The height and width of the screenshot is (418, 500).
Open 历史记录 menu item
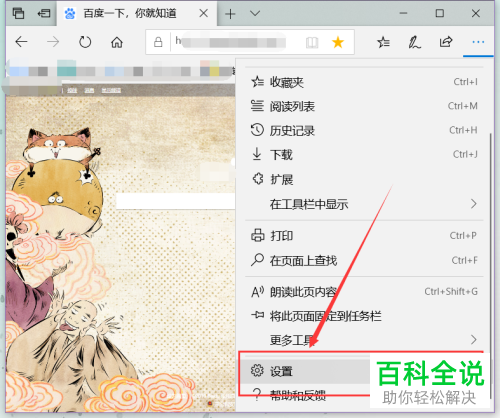(364, 130)
